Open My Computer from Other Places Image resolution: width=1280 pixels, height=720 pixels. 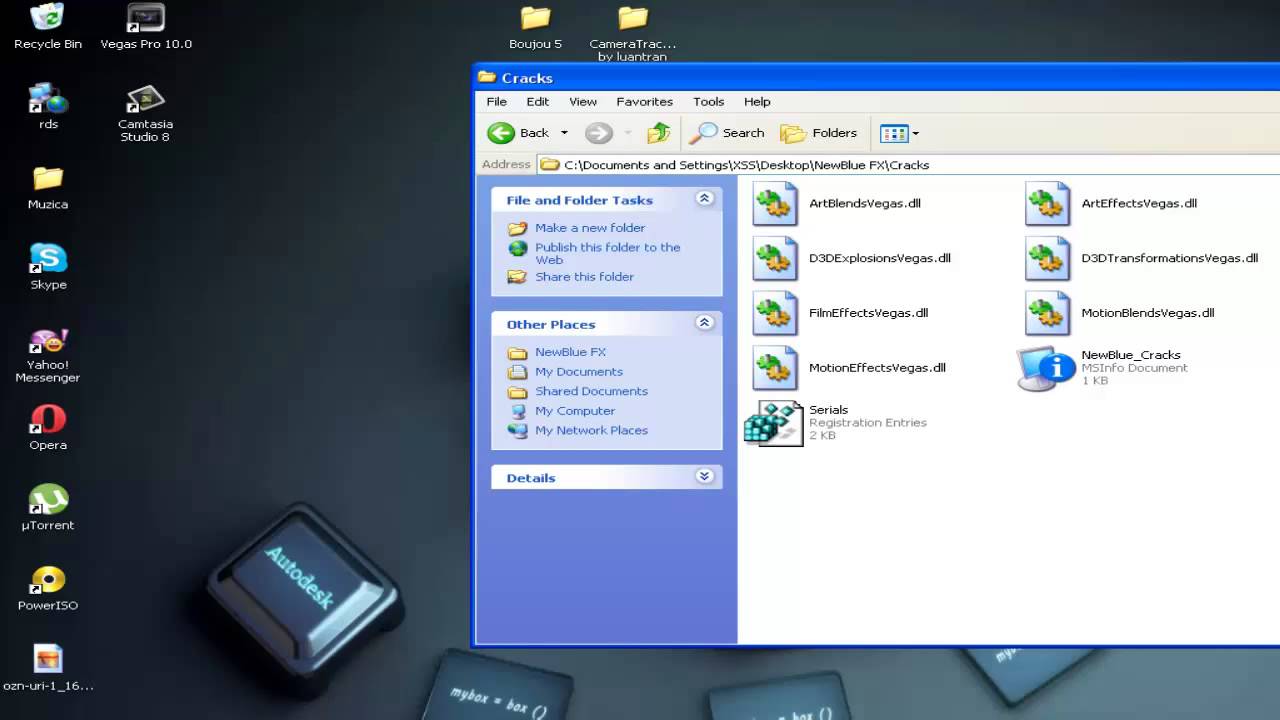575,411
